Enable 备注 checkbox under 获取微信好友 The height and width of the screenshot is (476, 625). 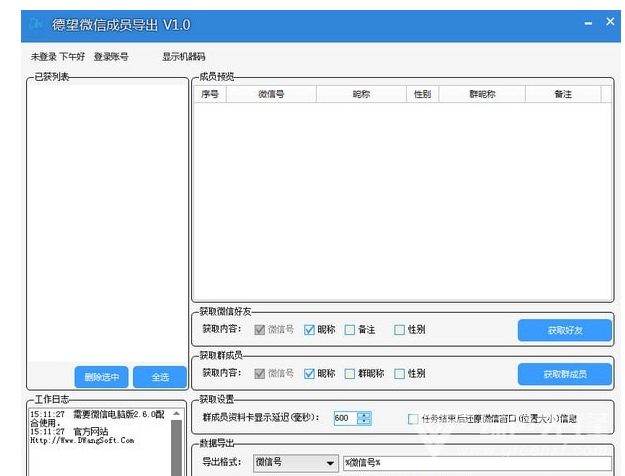click(350, 330)
